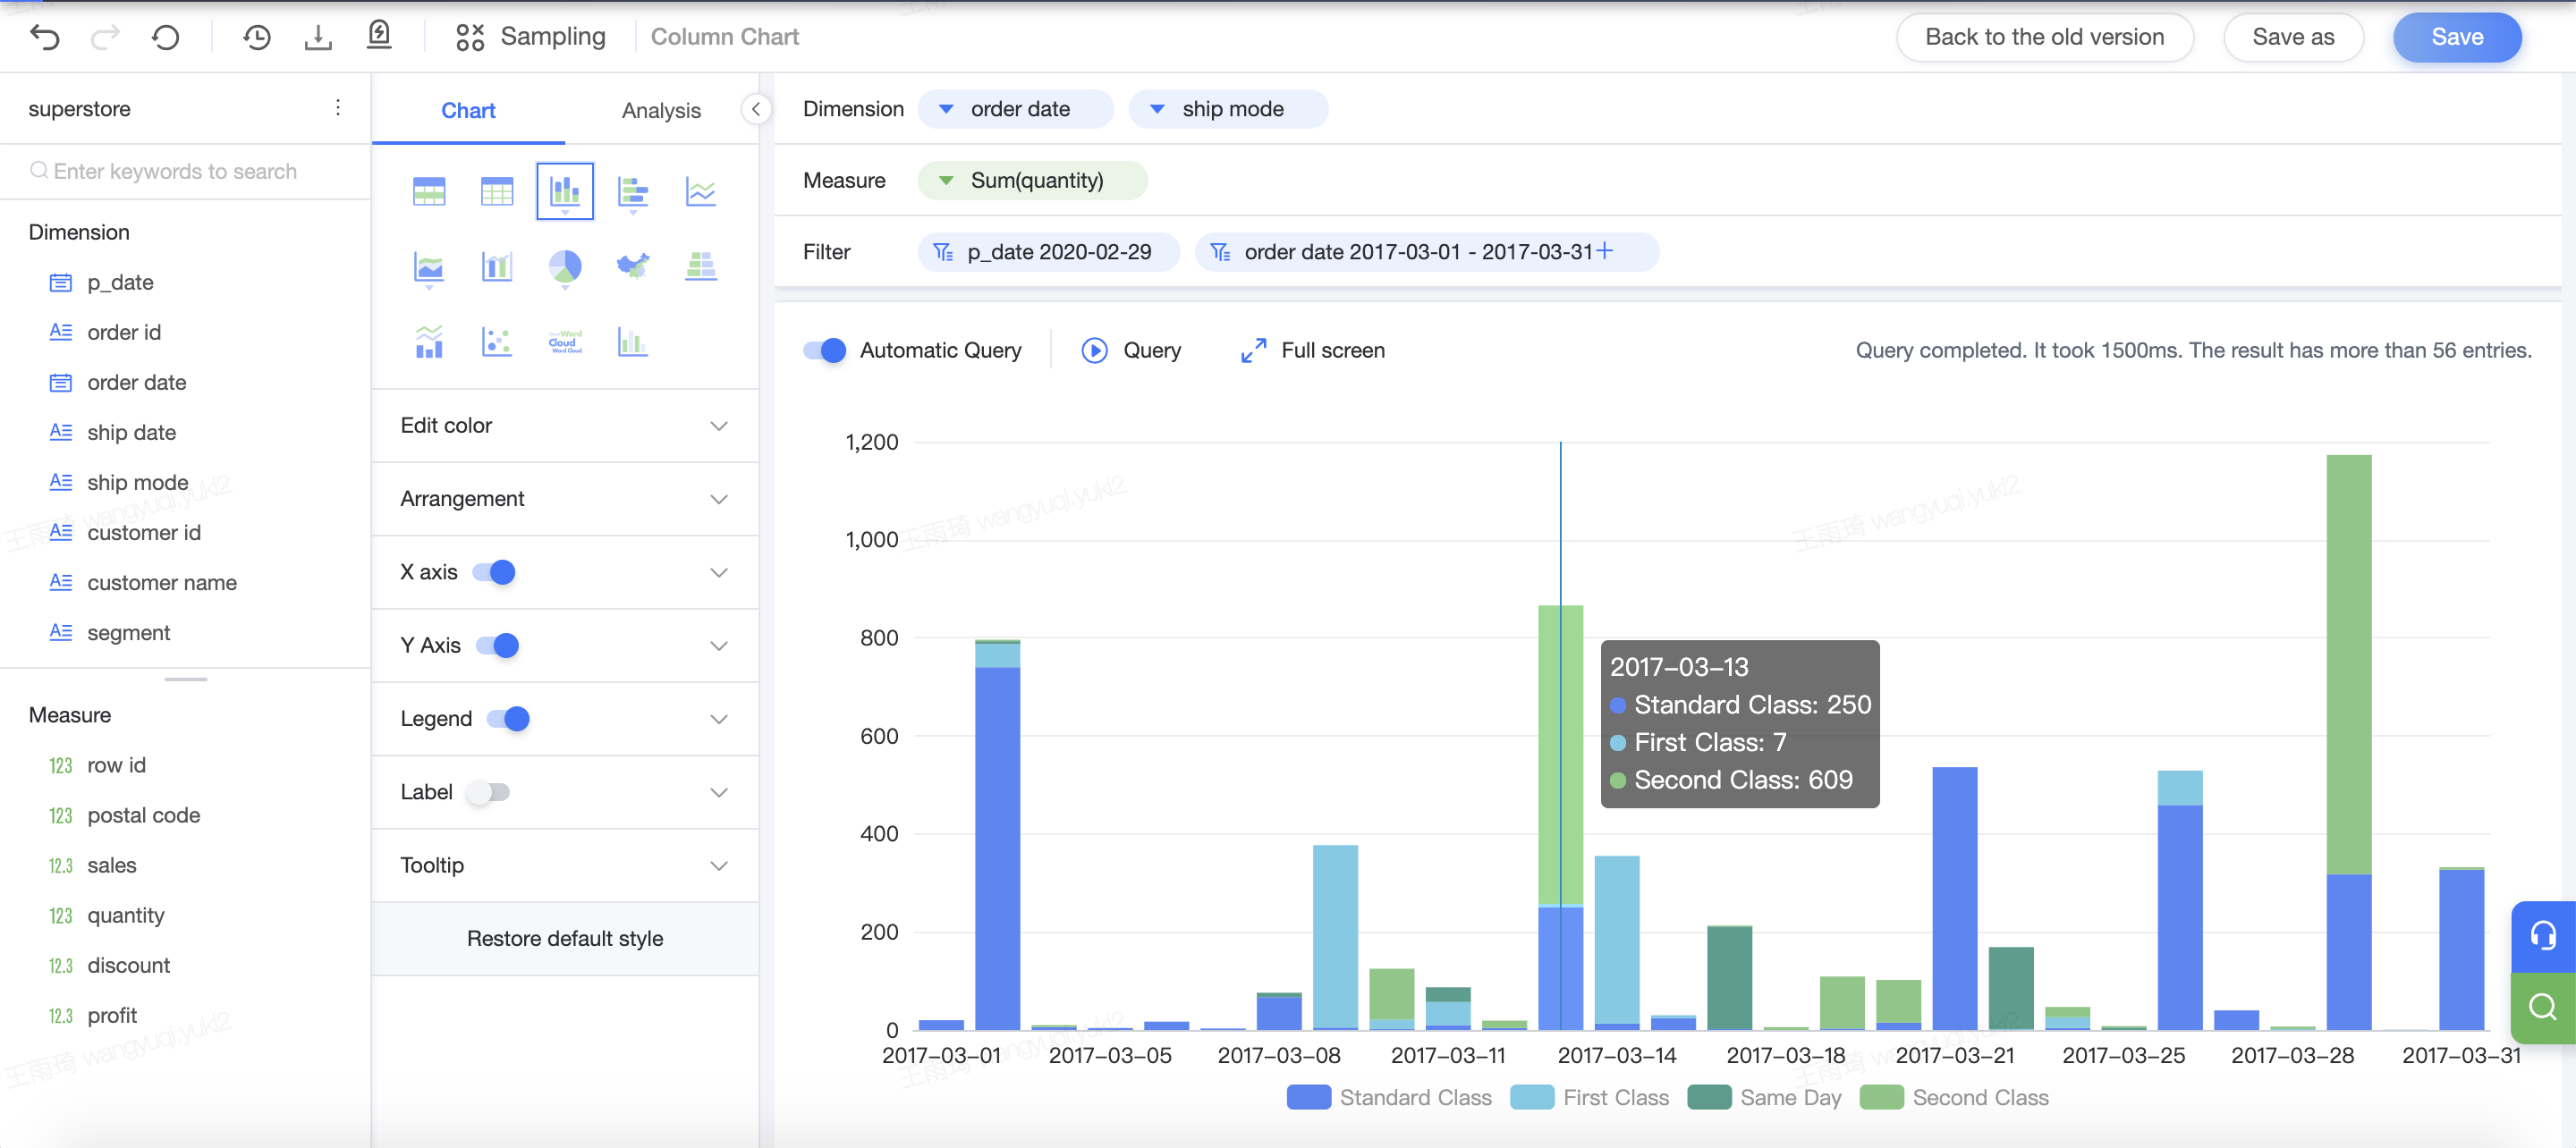Click the refresh icon in toolbar
This screenshot has height=1148, width=2576.
166,37
